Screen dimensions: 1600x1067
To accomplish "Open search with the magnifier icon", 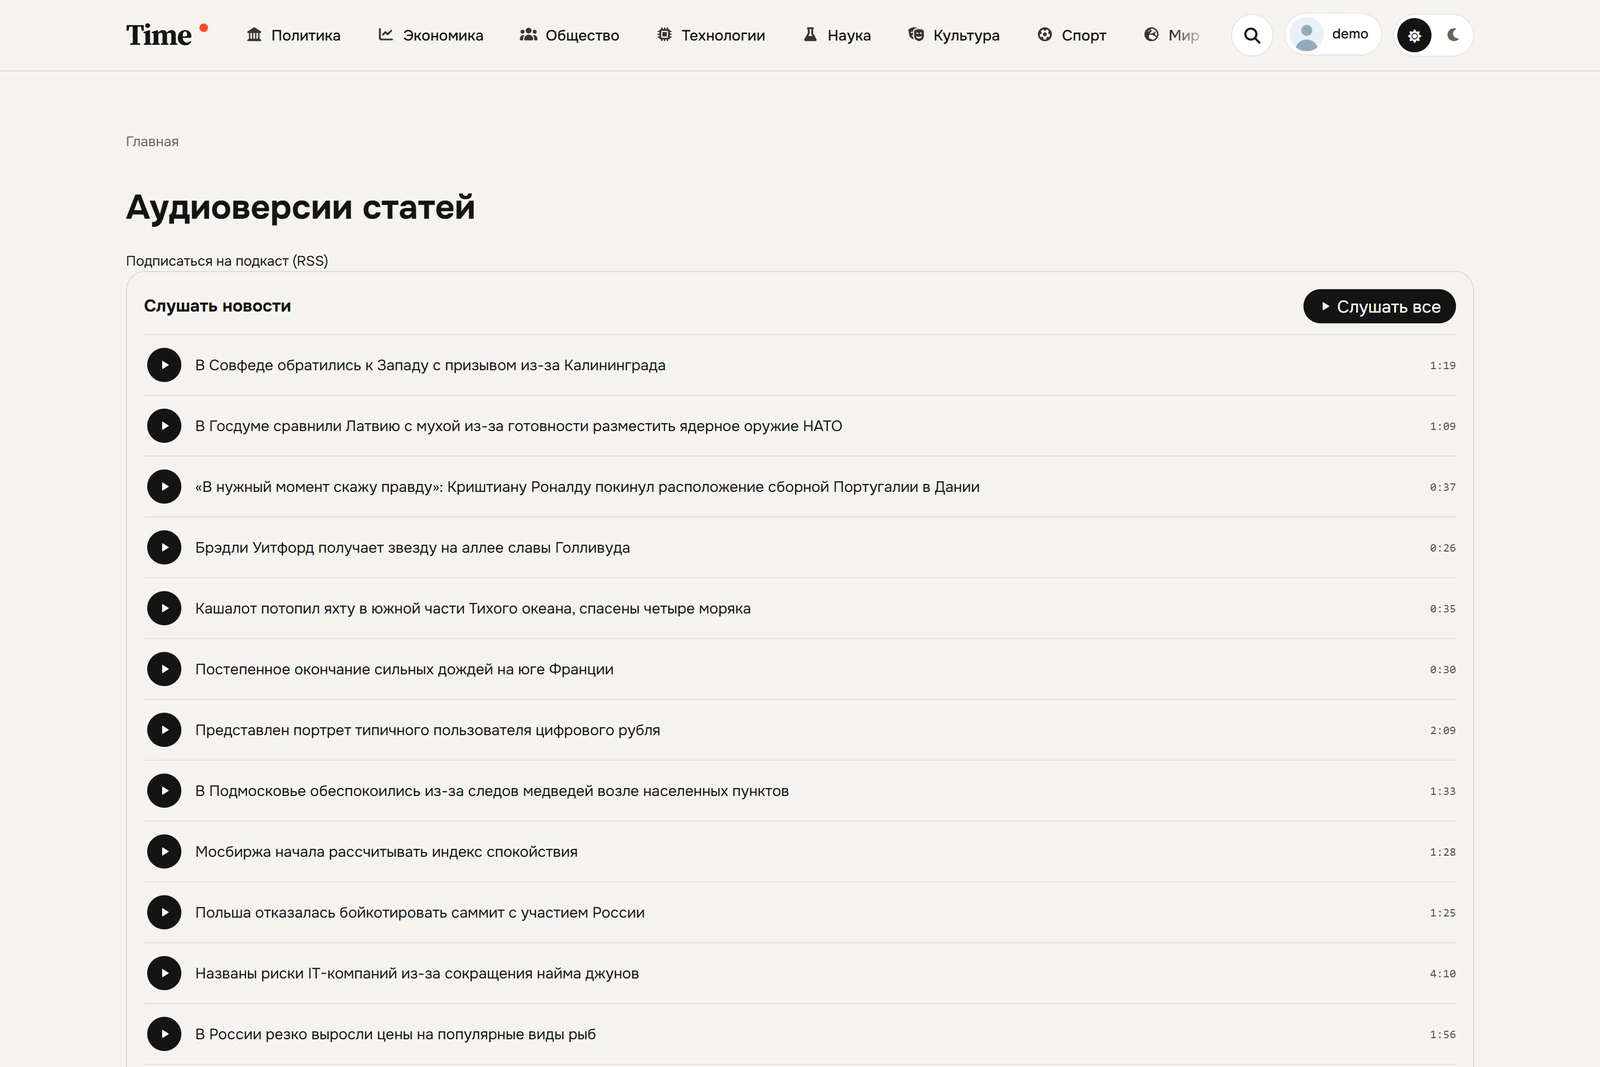I will [x=1252, y=35].
